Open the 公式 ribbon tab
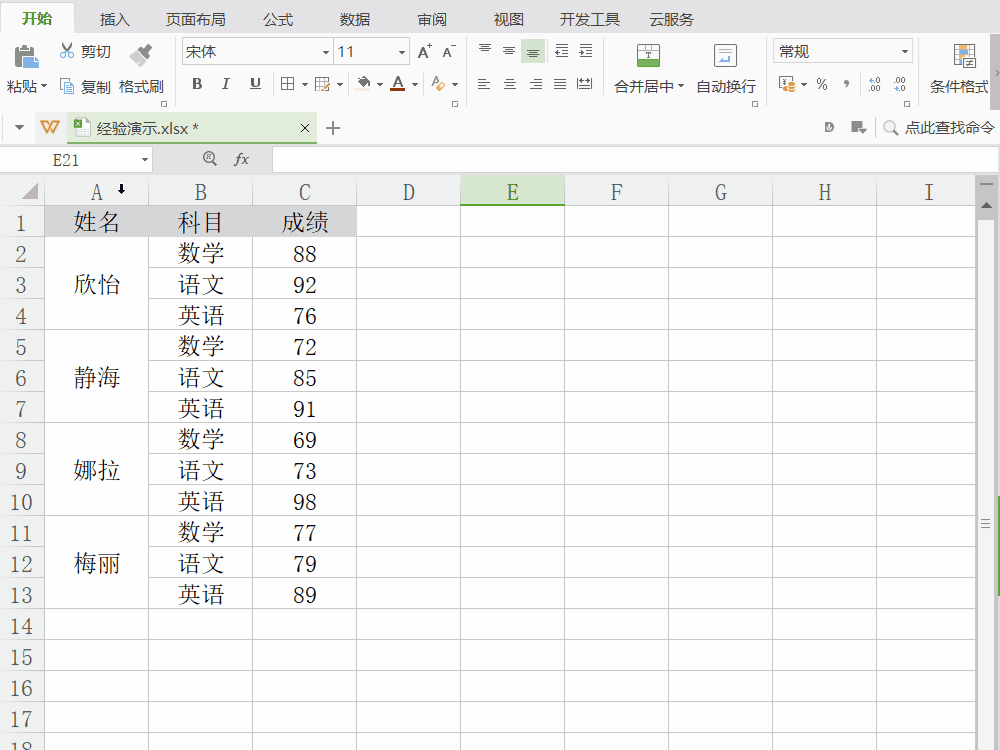This screenshot has height=750, width=1000. [278, 20]
